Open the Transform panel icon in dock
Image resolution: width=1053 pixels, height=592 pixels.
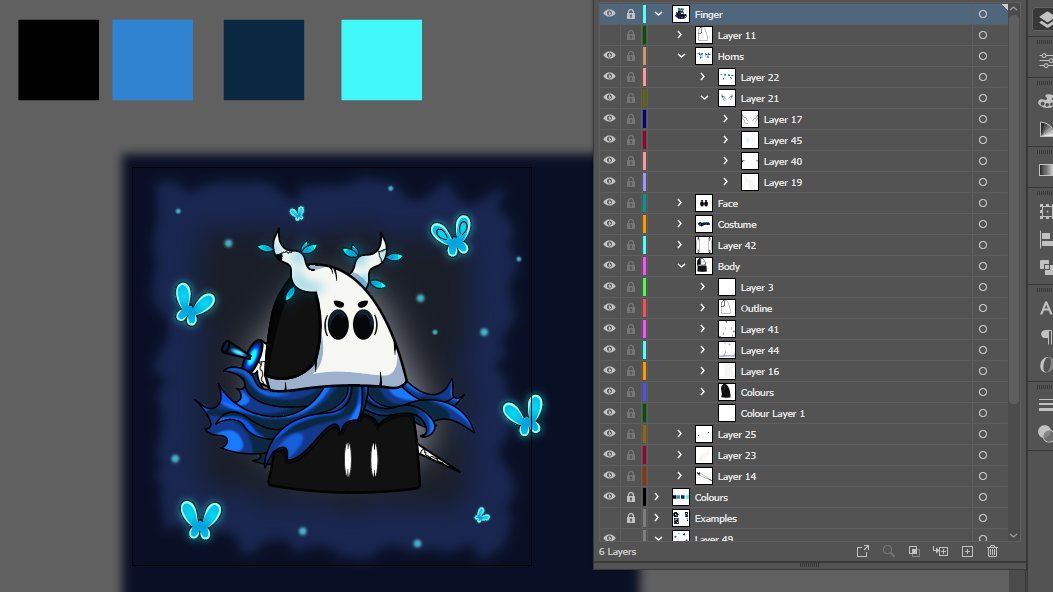point(1045,211)
